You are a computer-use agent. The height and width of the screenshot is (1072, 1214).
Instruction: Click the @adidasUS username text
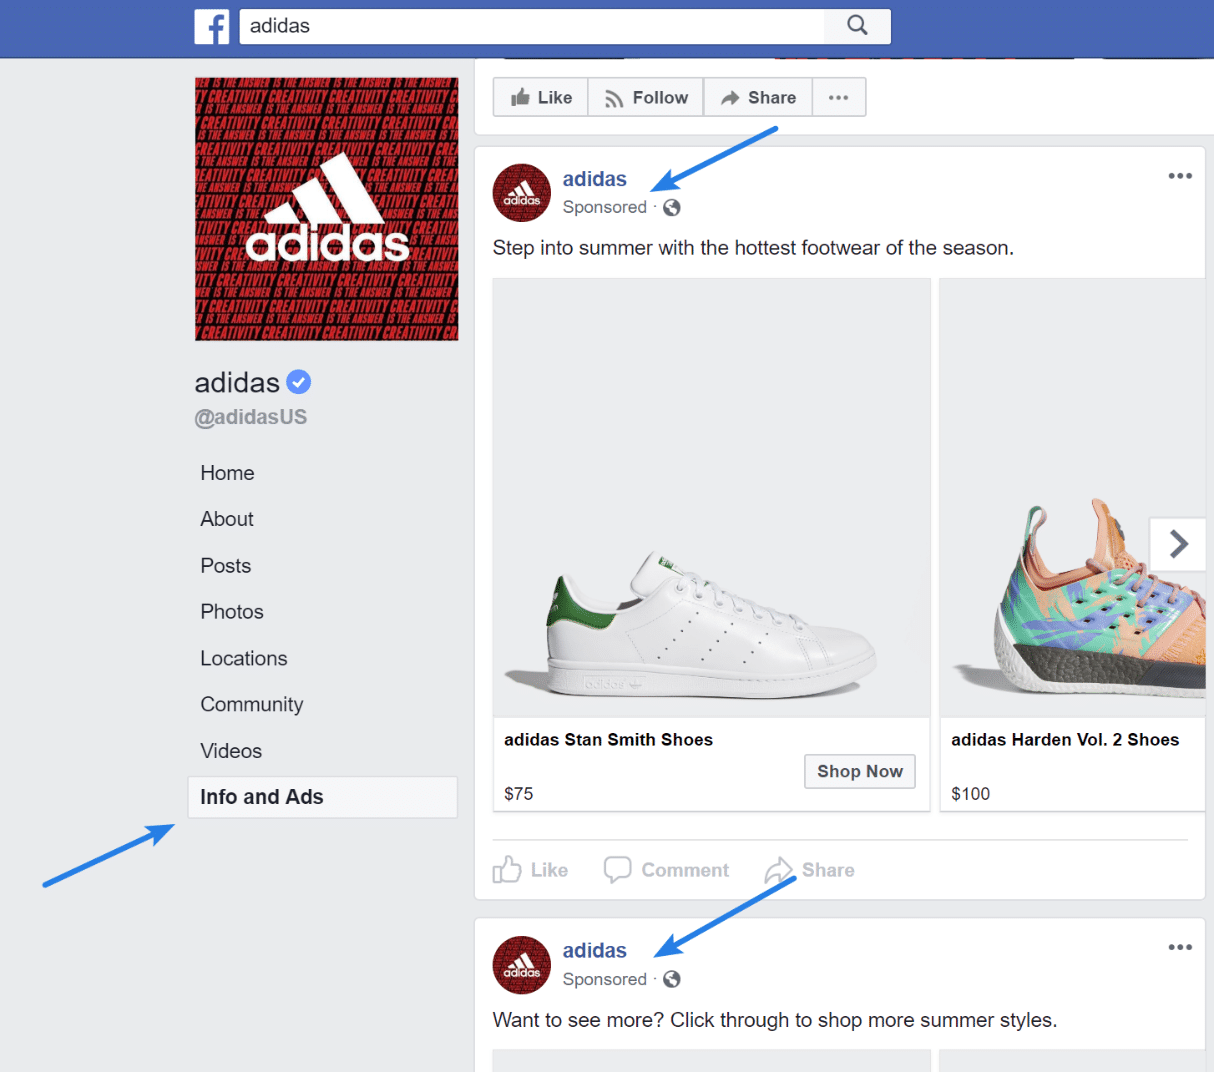(251, 417)
